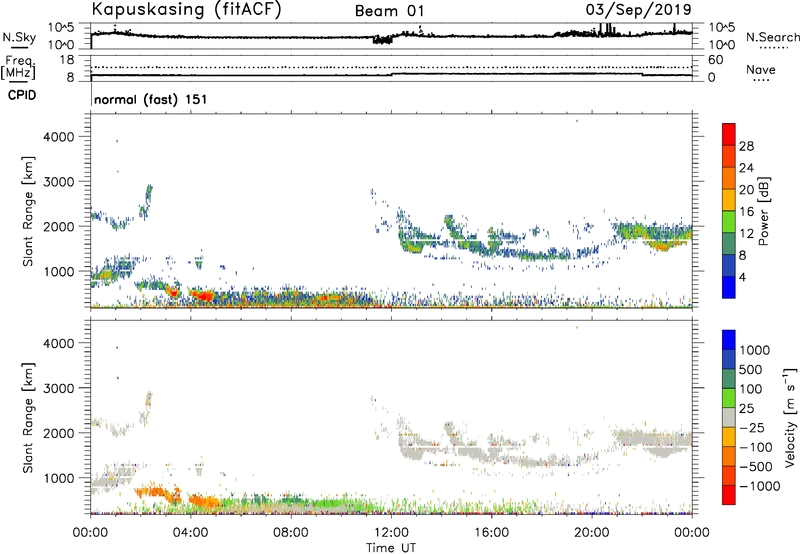Select the 100 label on velocity colorbar

751,389
